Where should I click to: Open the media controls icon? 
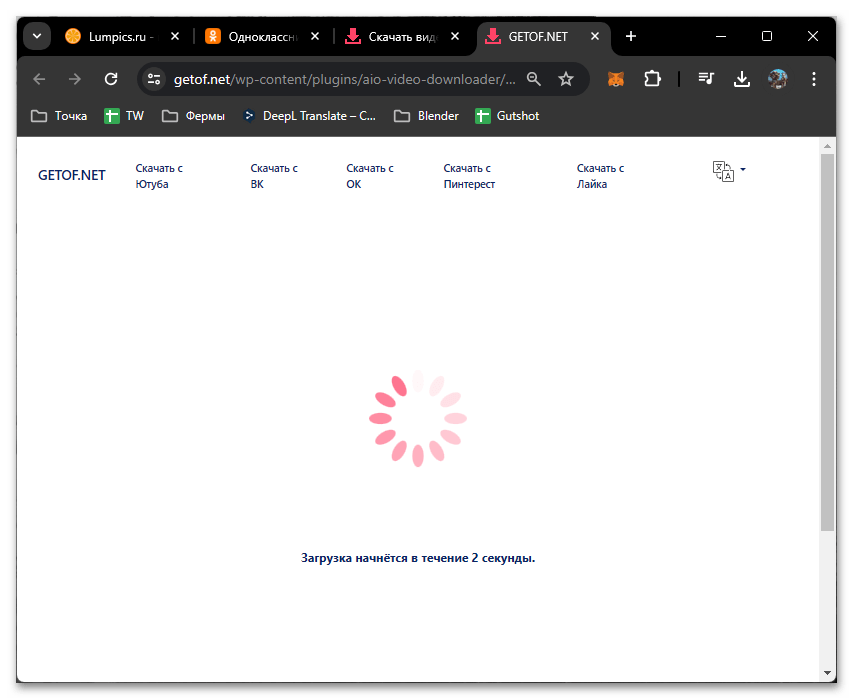[x=706, y=78]
